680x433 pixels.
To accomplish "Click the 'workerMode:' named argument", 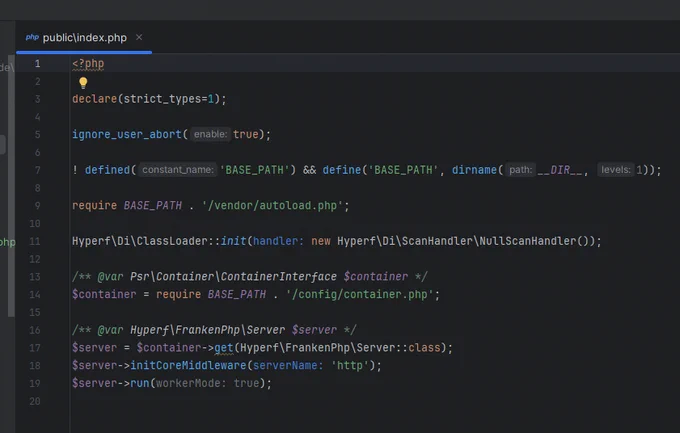I will (x=191, y=384).
